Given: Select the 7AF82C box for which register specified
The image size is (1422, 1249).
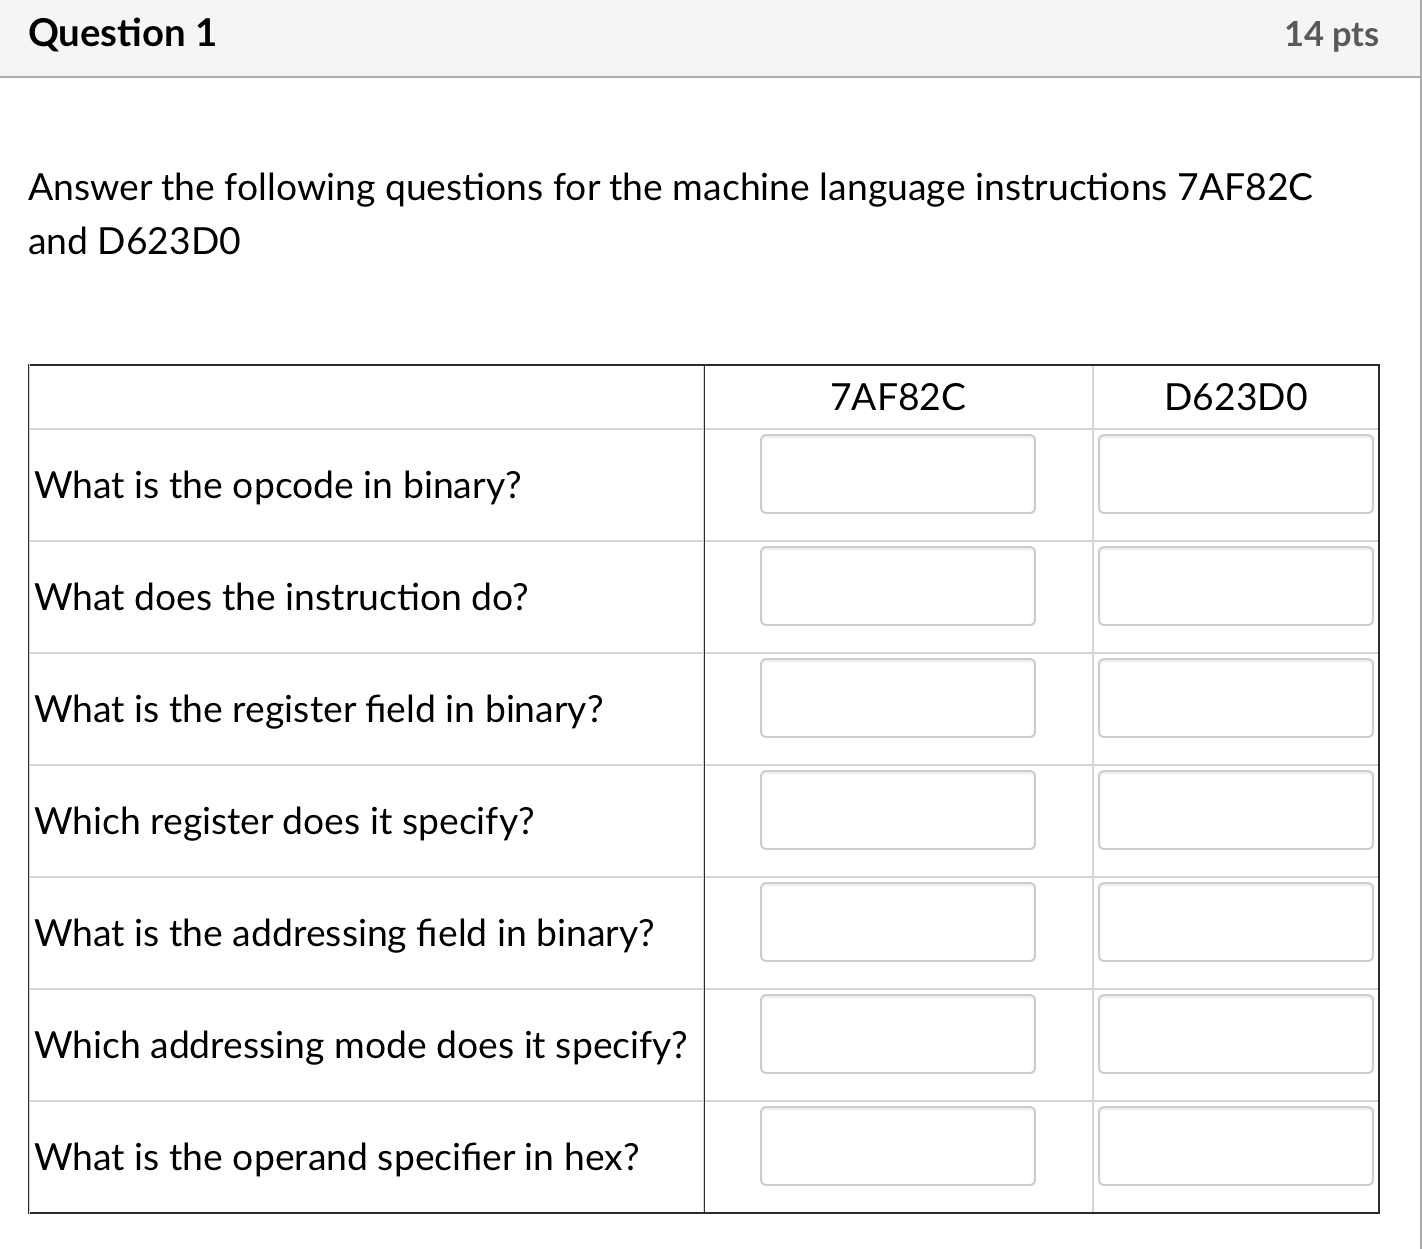Looking at the screenshot, I should 897,810.
